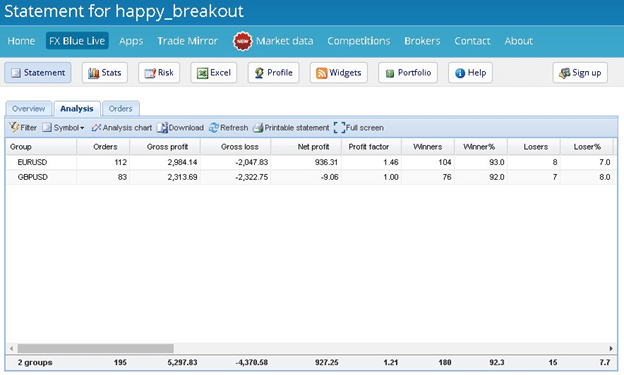Click GBPUSD orders count 83

[x=122, y=177]
